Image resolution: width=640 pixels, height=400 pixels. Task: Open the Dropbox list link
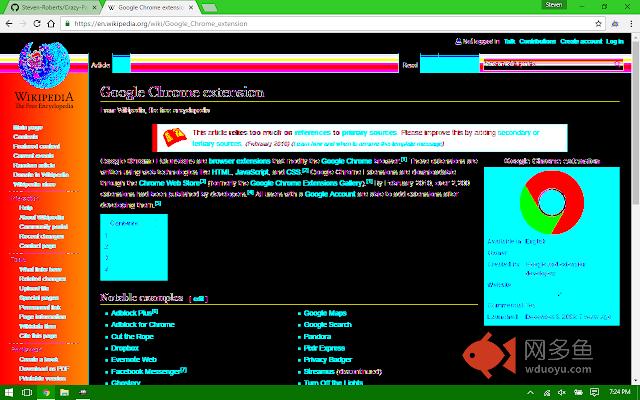point(125,348)
